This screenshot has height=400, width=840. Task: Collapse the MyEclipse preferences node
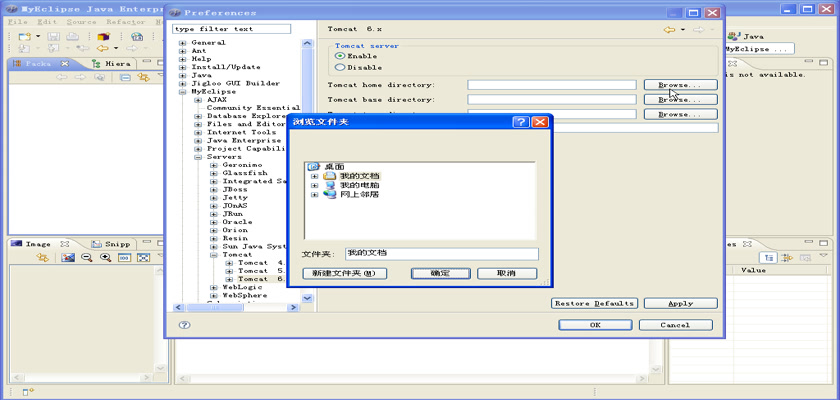183,92
